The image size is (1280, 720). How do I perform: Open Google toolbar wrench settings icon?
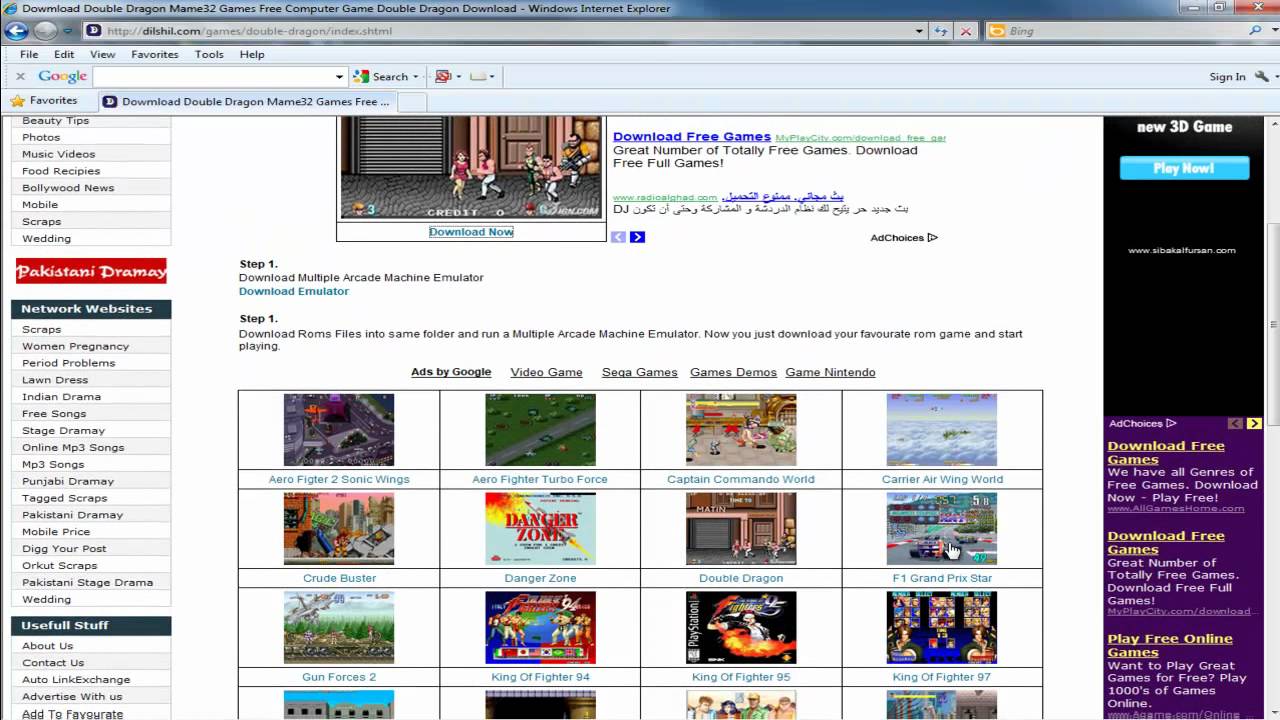coord(1260,76)
